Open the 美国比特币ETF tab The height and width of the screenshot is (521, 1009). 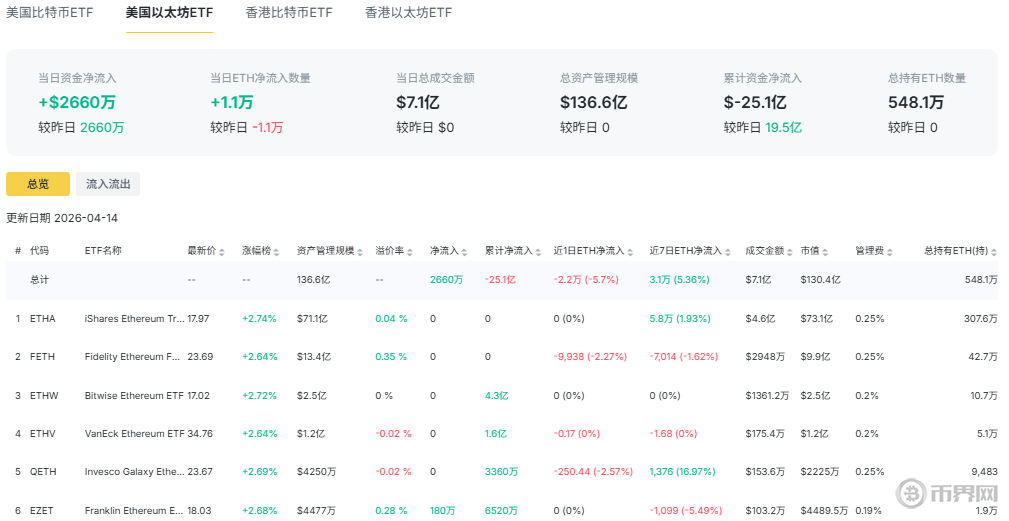50,12
